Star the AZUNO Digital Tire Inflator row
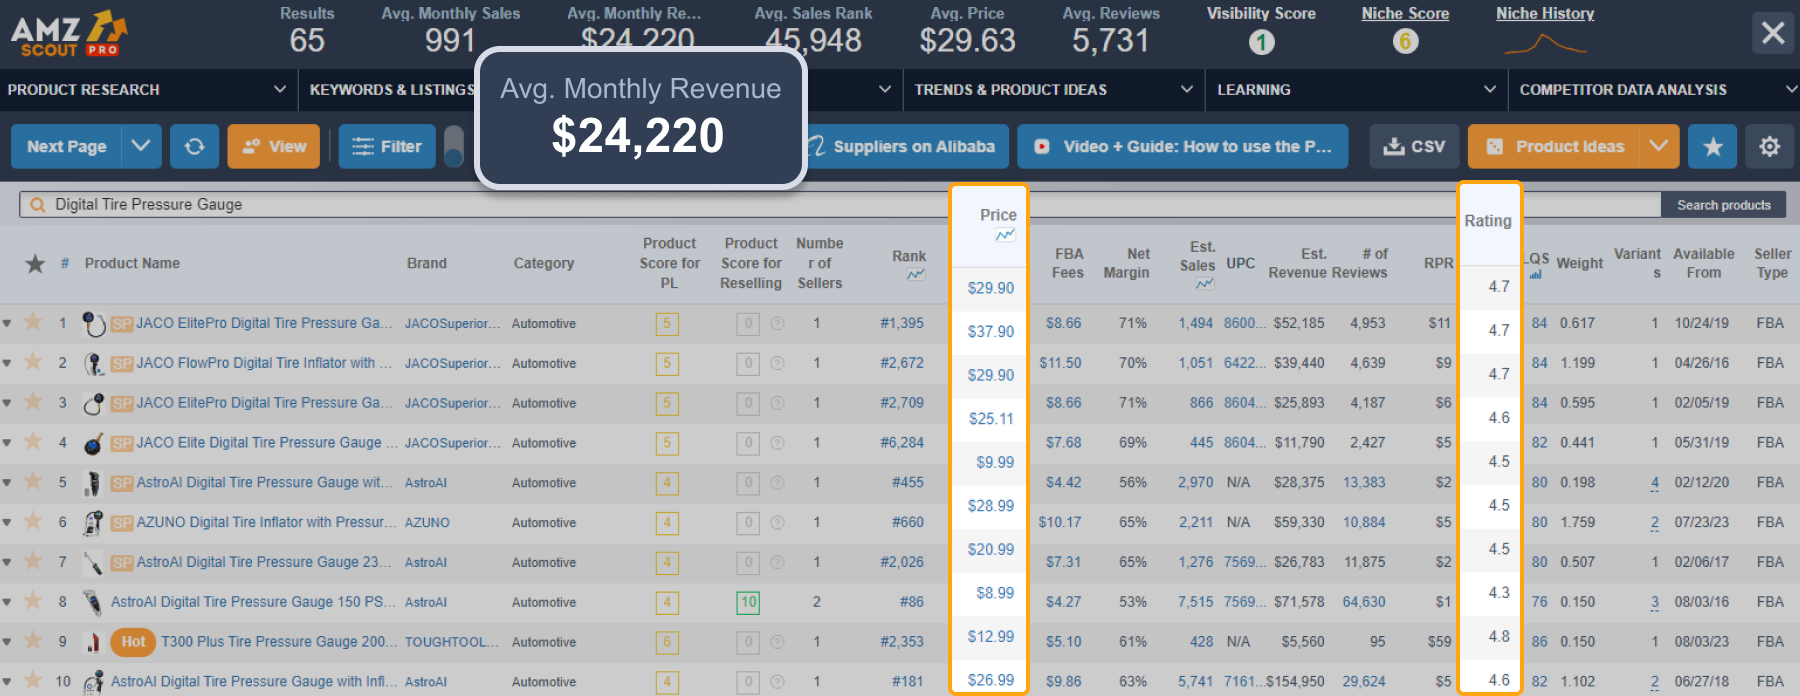The height and width of the screenshot is (696, 1800). pyautogui.click(x=33, y=521)
